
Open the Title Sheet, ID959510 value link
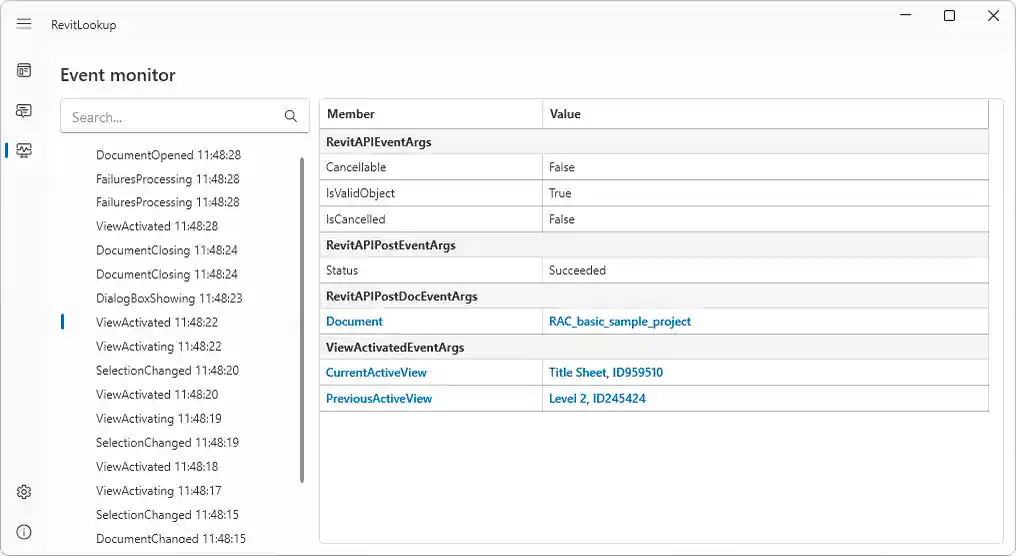click(x=606, y=372)
